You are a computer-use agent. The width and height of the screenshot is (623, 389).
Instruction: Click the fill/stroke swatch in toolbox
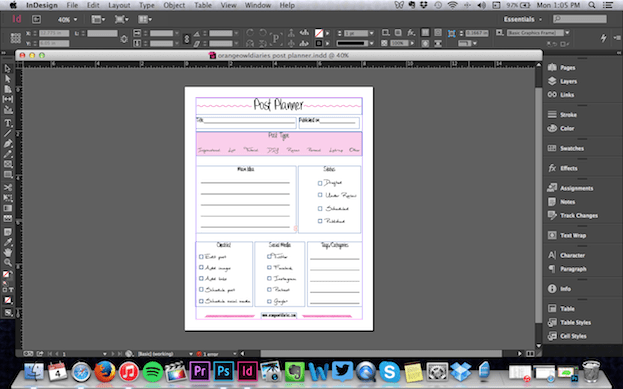6,274
